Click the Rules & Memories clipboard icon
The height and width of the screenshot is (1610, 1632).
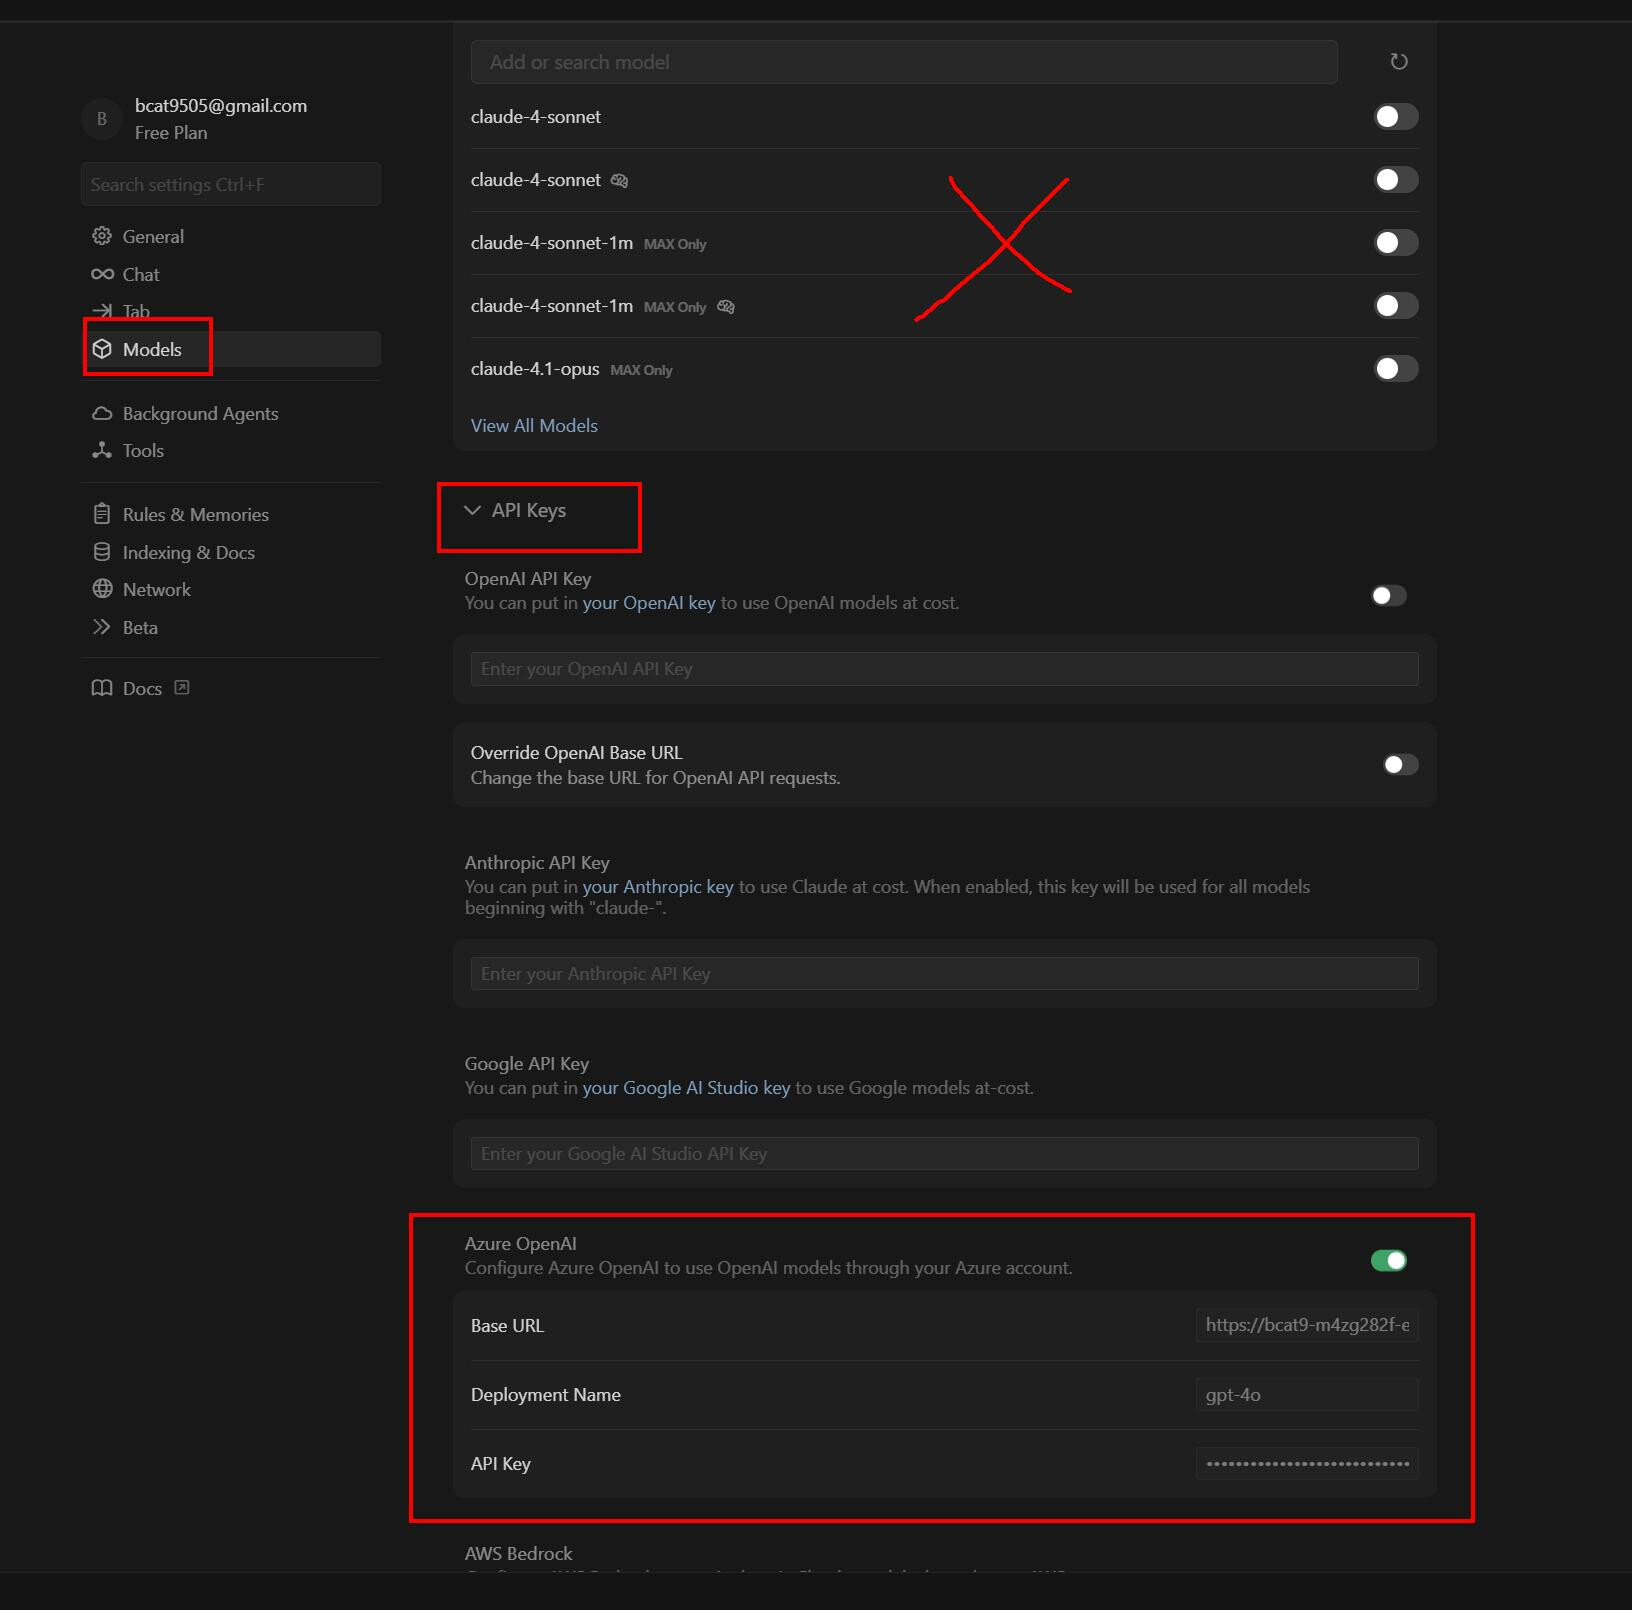[x=102, y=514]
